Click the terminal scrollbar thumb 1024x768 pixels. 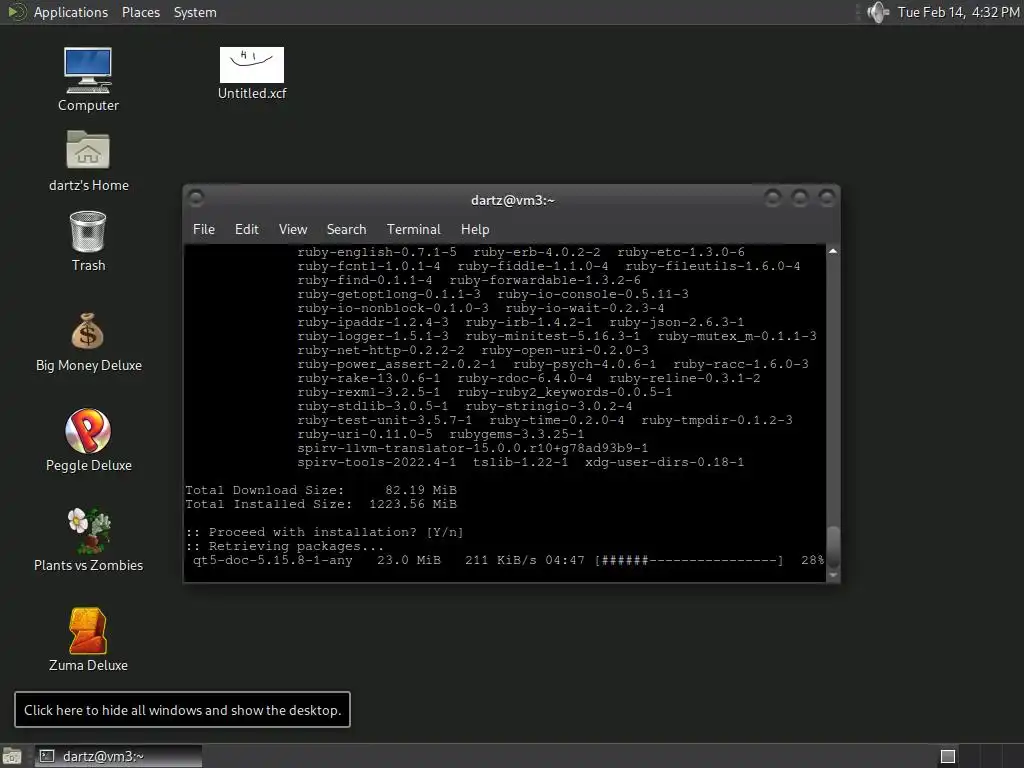tap(833, 547)
